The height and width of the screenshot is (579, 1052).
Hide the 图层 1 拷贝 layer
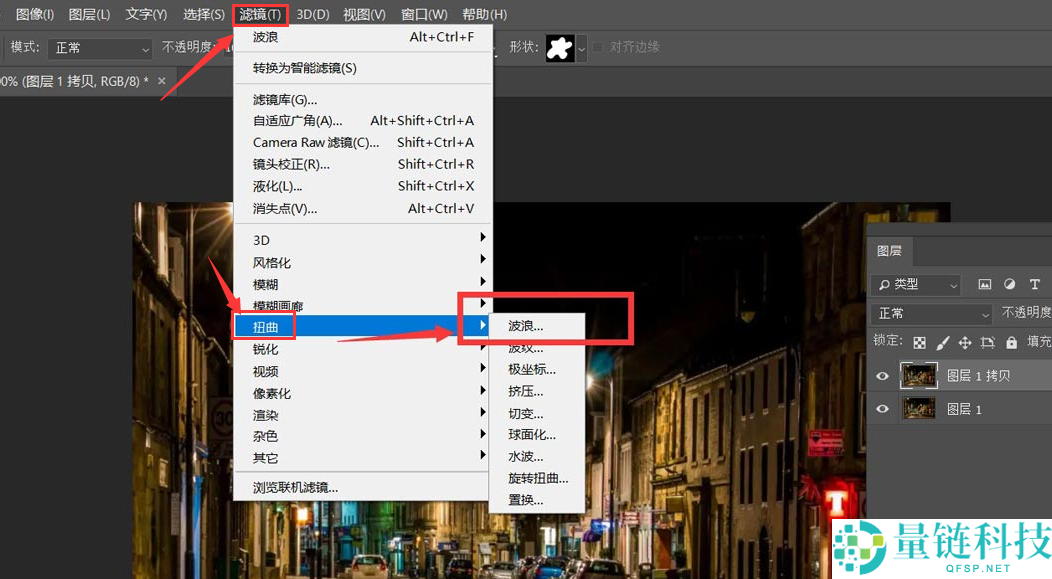pyautogui.click(x=883, y=376)
